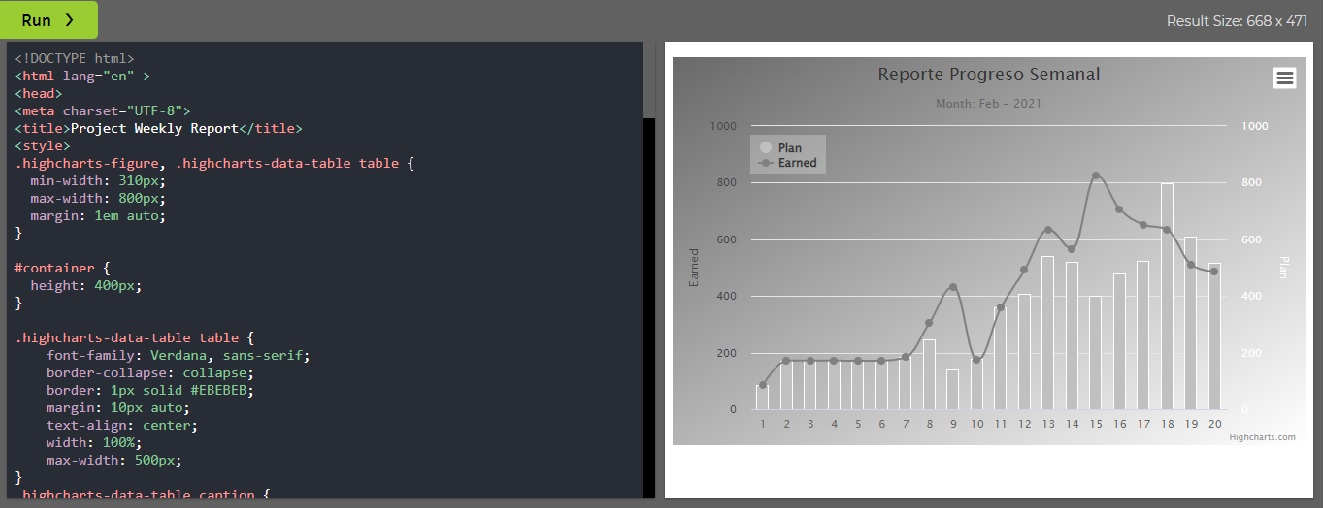
Task: Select the short Plan bar at week 9
Action: (952, 389)
